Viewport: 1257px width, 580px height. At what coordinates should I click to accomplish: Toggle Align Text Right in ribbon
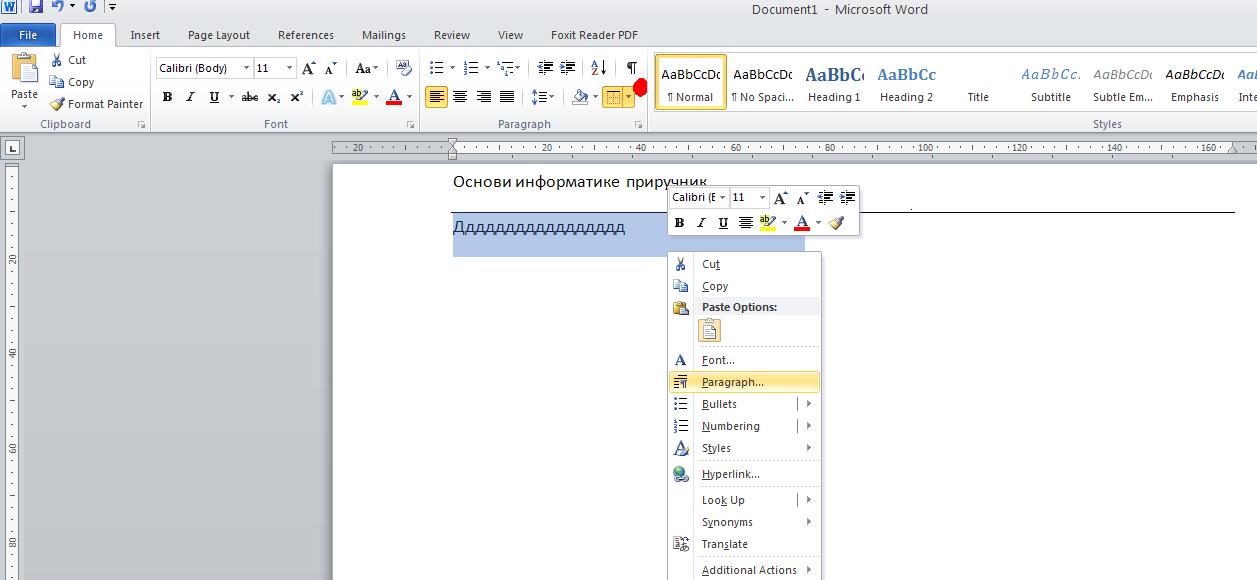484,97
